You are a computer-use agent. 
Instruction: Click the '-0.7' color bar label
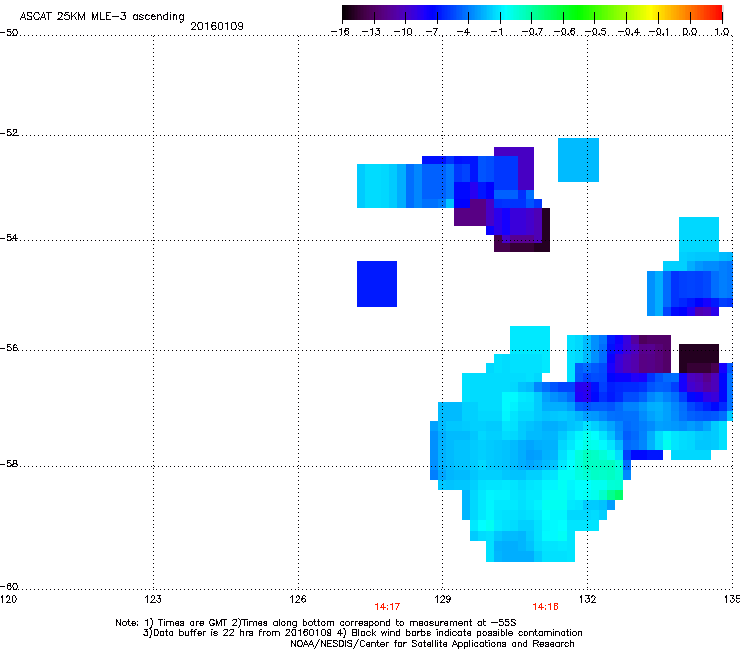pos(532,32)
